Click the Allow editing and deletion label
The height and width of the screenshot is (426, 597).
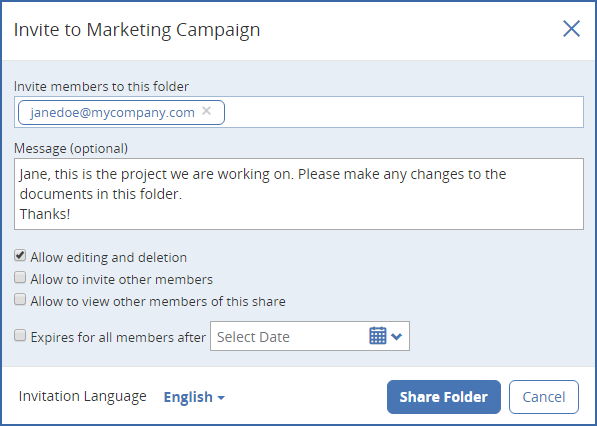[x=109, y=257]
